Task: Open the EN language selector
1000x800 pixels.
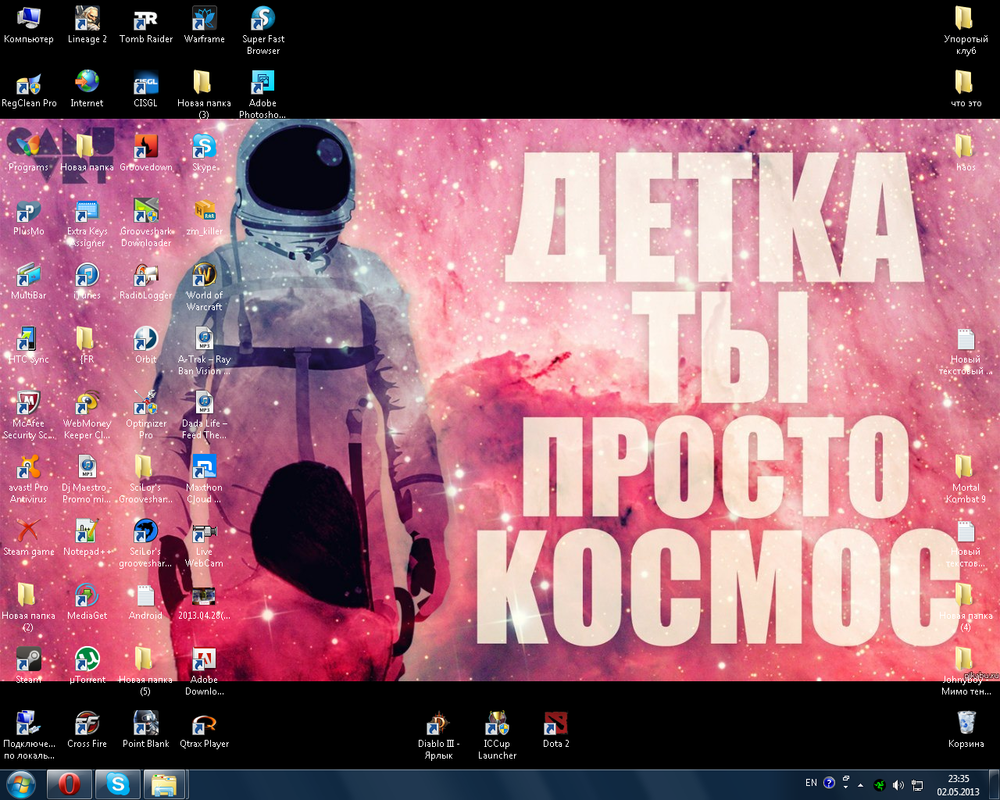Action: [812, 784]
